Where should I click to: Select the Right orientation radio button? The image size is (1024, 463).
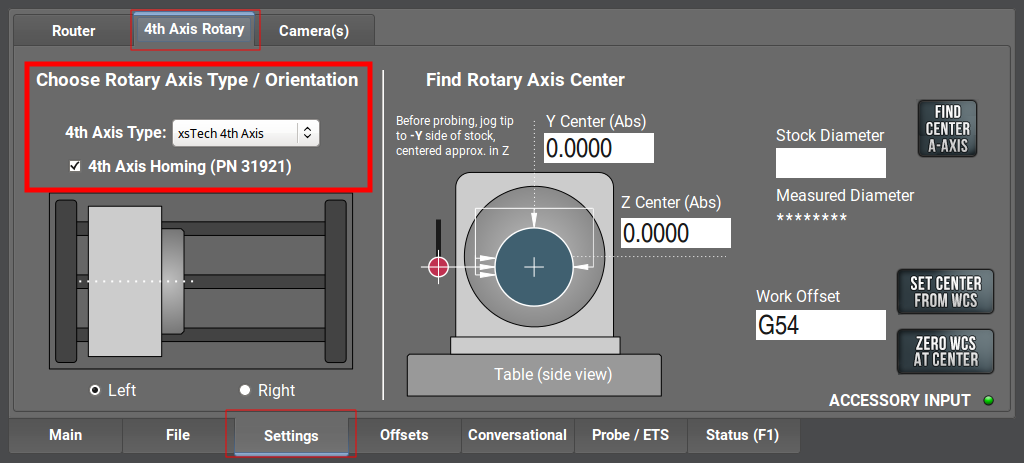click(245, 390)
